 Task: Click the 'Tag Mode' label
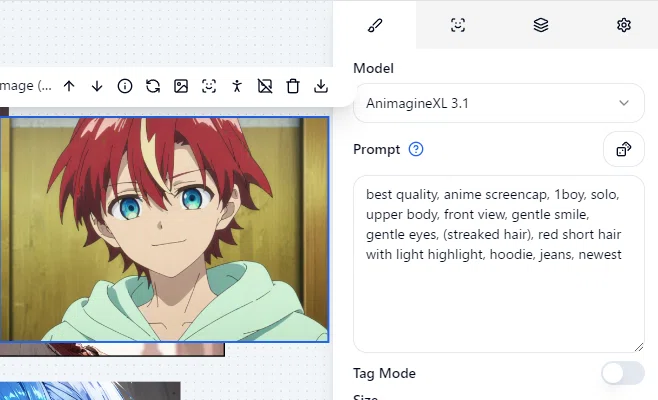384,373
